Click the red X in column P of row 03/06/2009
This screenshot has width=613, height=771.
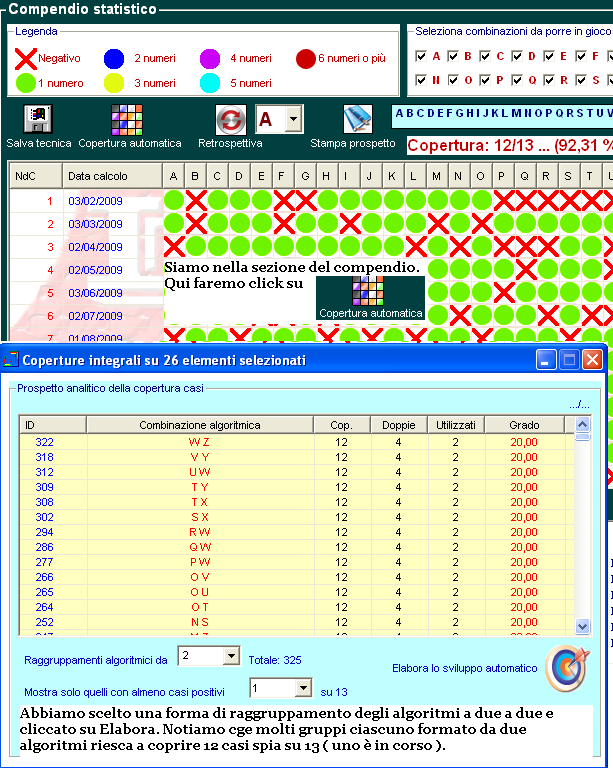coord(504,292)
